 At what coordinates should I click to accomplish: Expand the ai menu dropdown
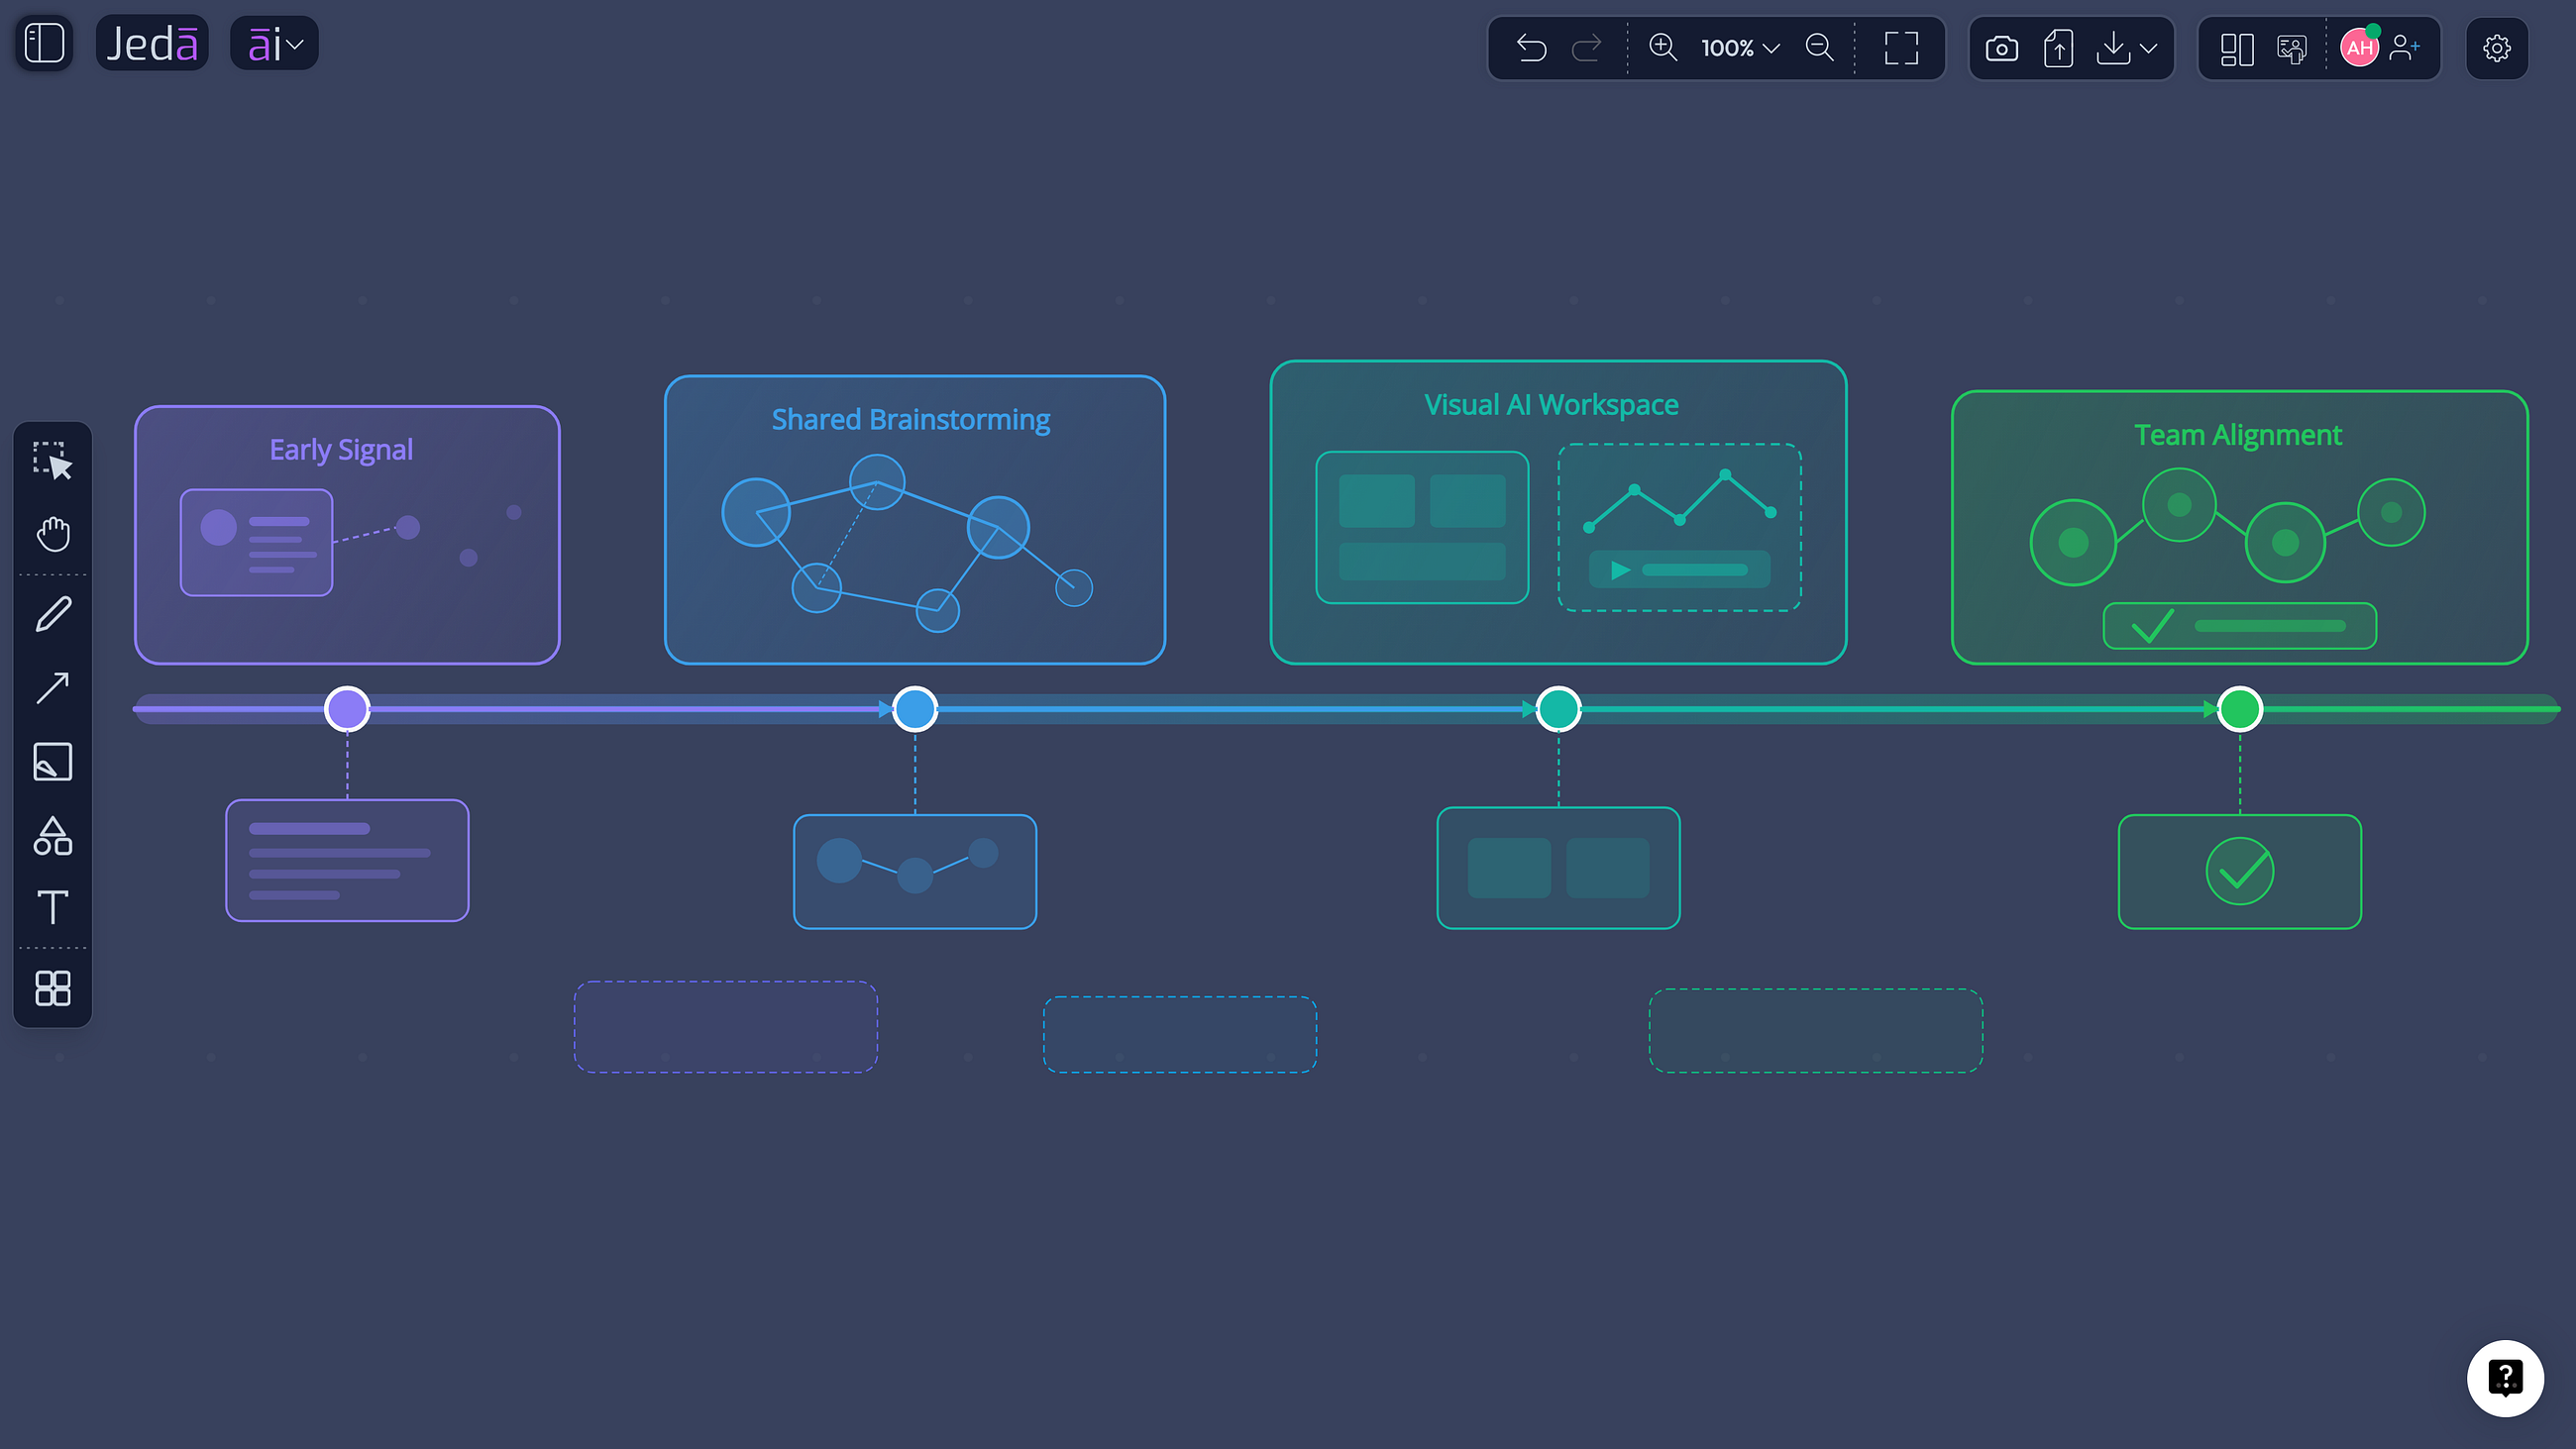point(274,44)
